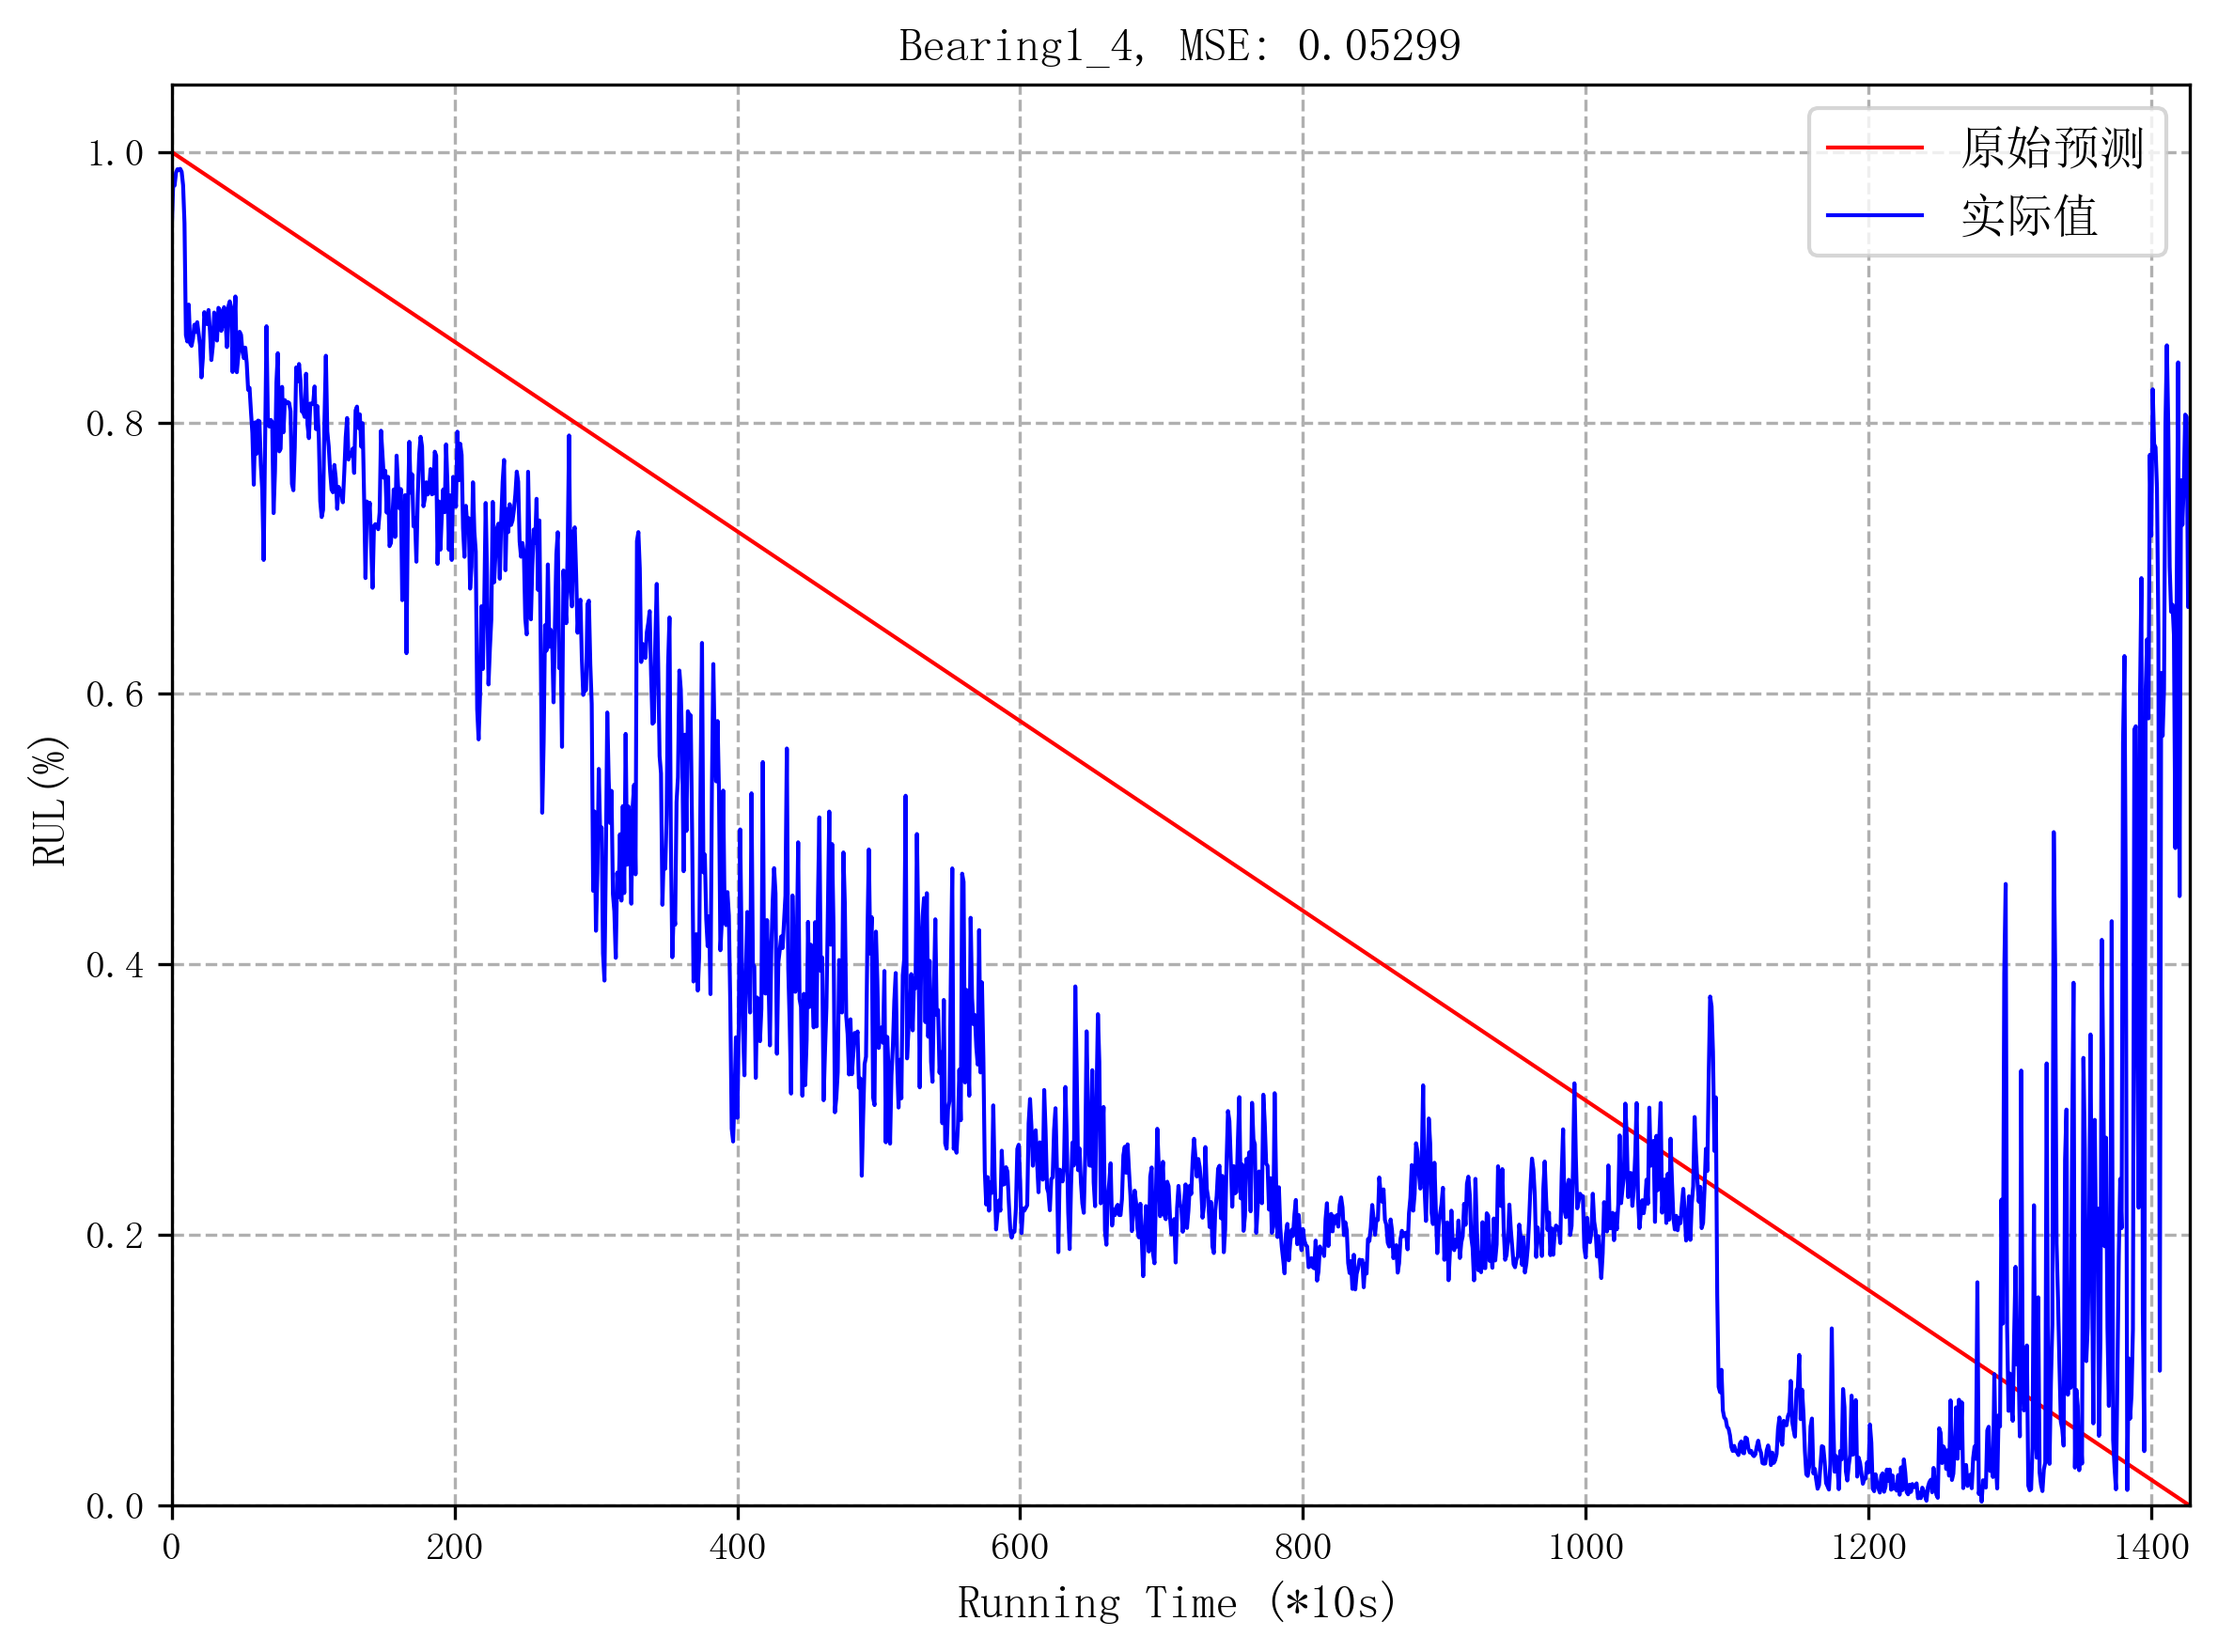The width and height of the screenshot is (2218, 1652).
Task: Click the y-axis tick label '0.0'
Action: pos(115,1507)
